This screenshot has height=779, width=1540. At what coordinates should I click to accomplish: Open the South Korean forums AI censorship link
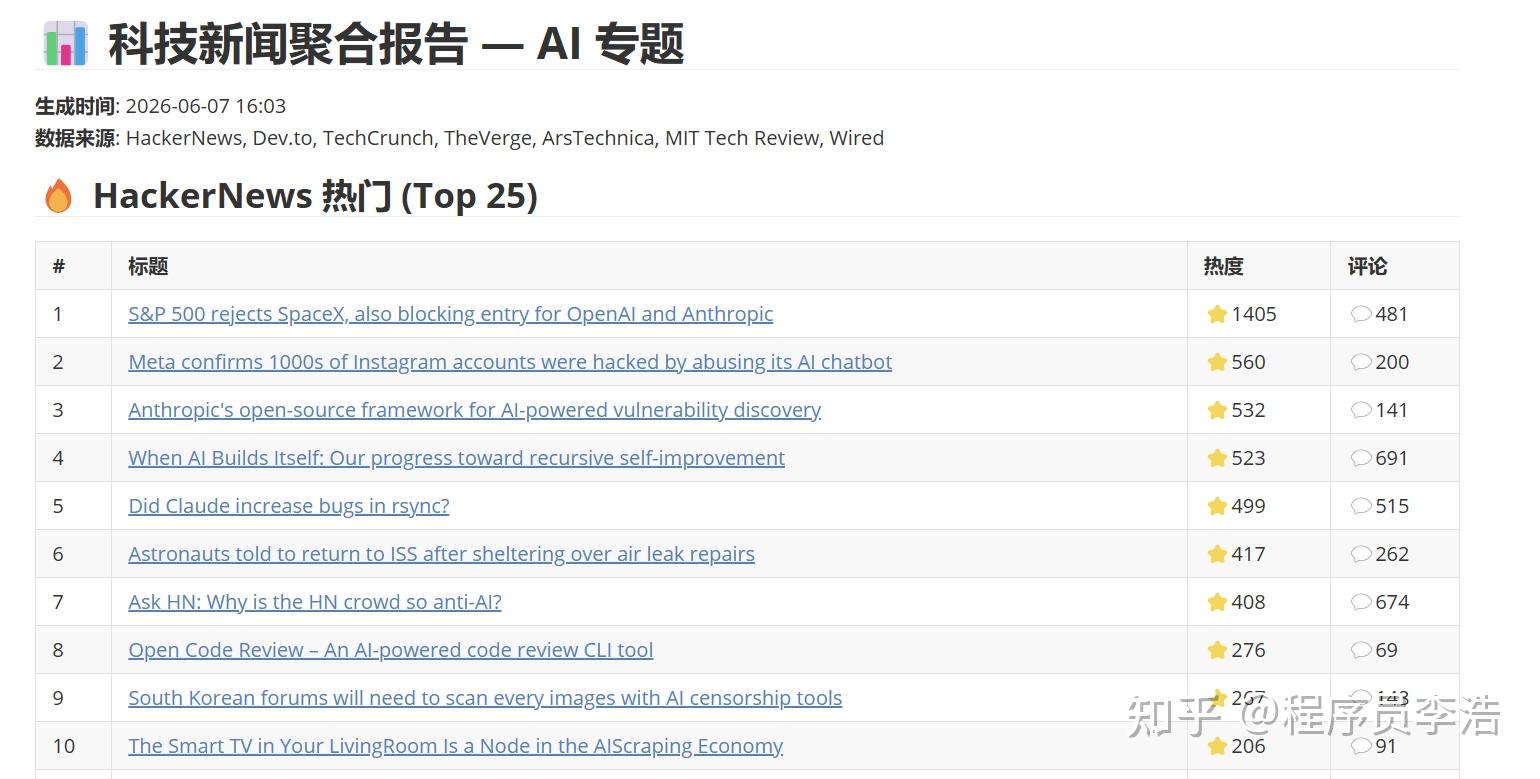tap(485, 698)
